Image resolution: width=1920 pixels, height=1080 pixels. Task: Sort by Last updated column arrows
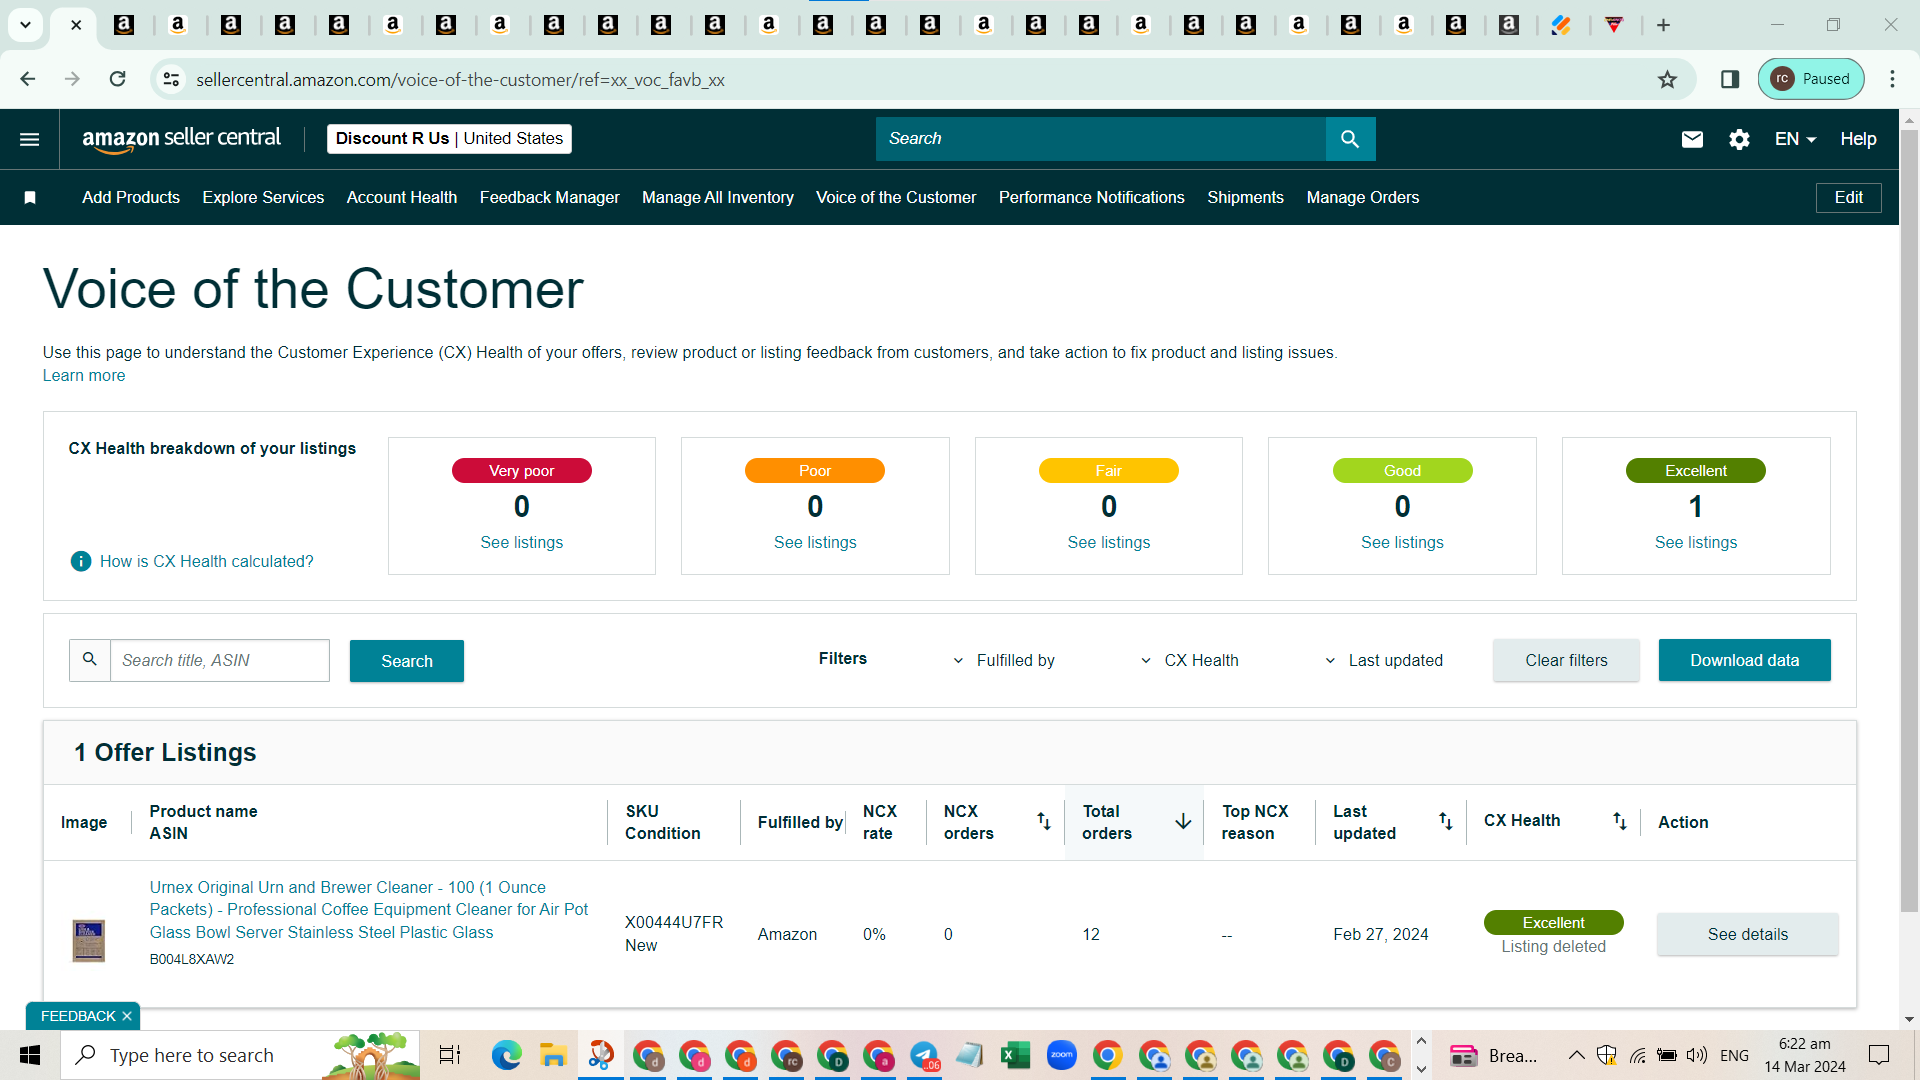(x=1445, y=821)
